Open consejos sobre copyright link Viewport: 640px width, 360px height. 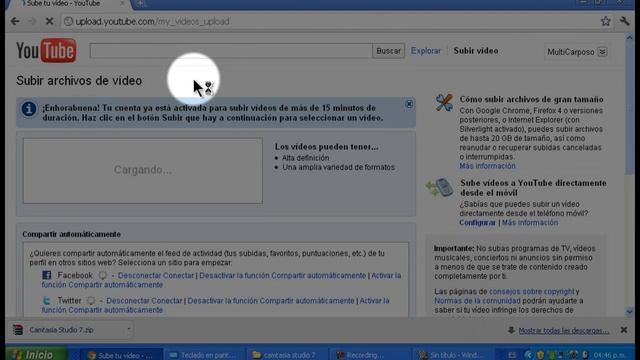pos(532,291)
